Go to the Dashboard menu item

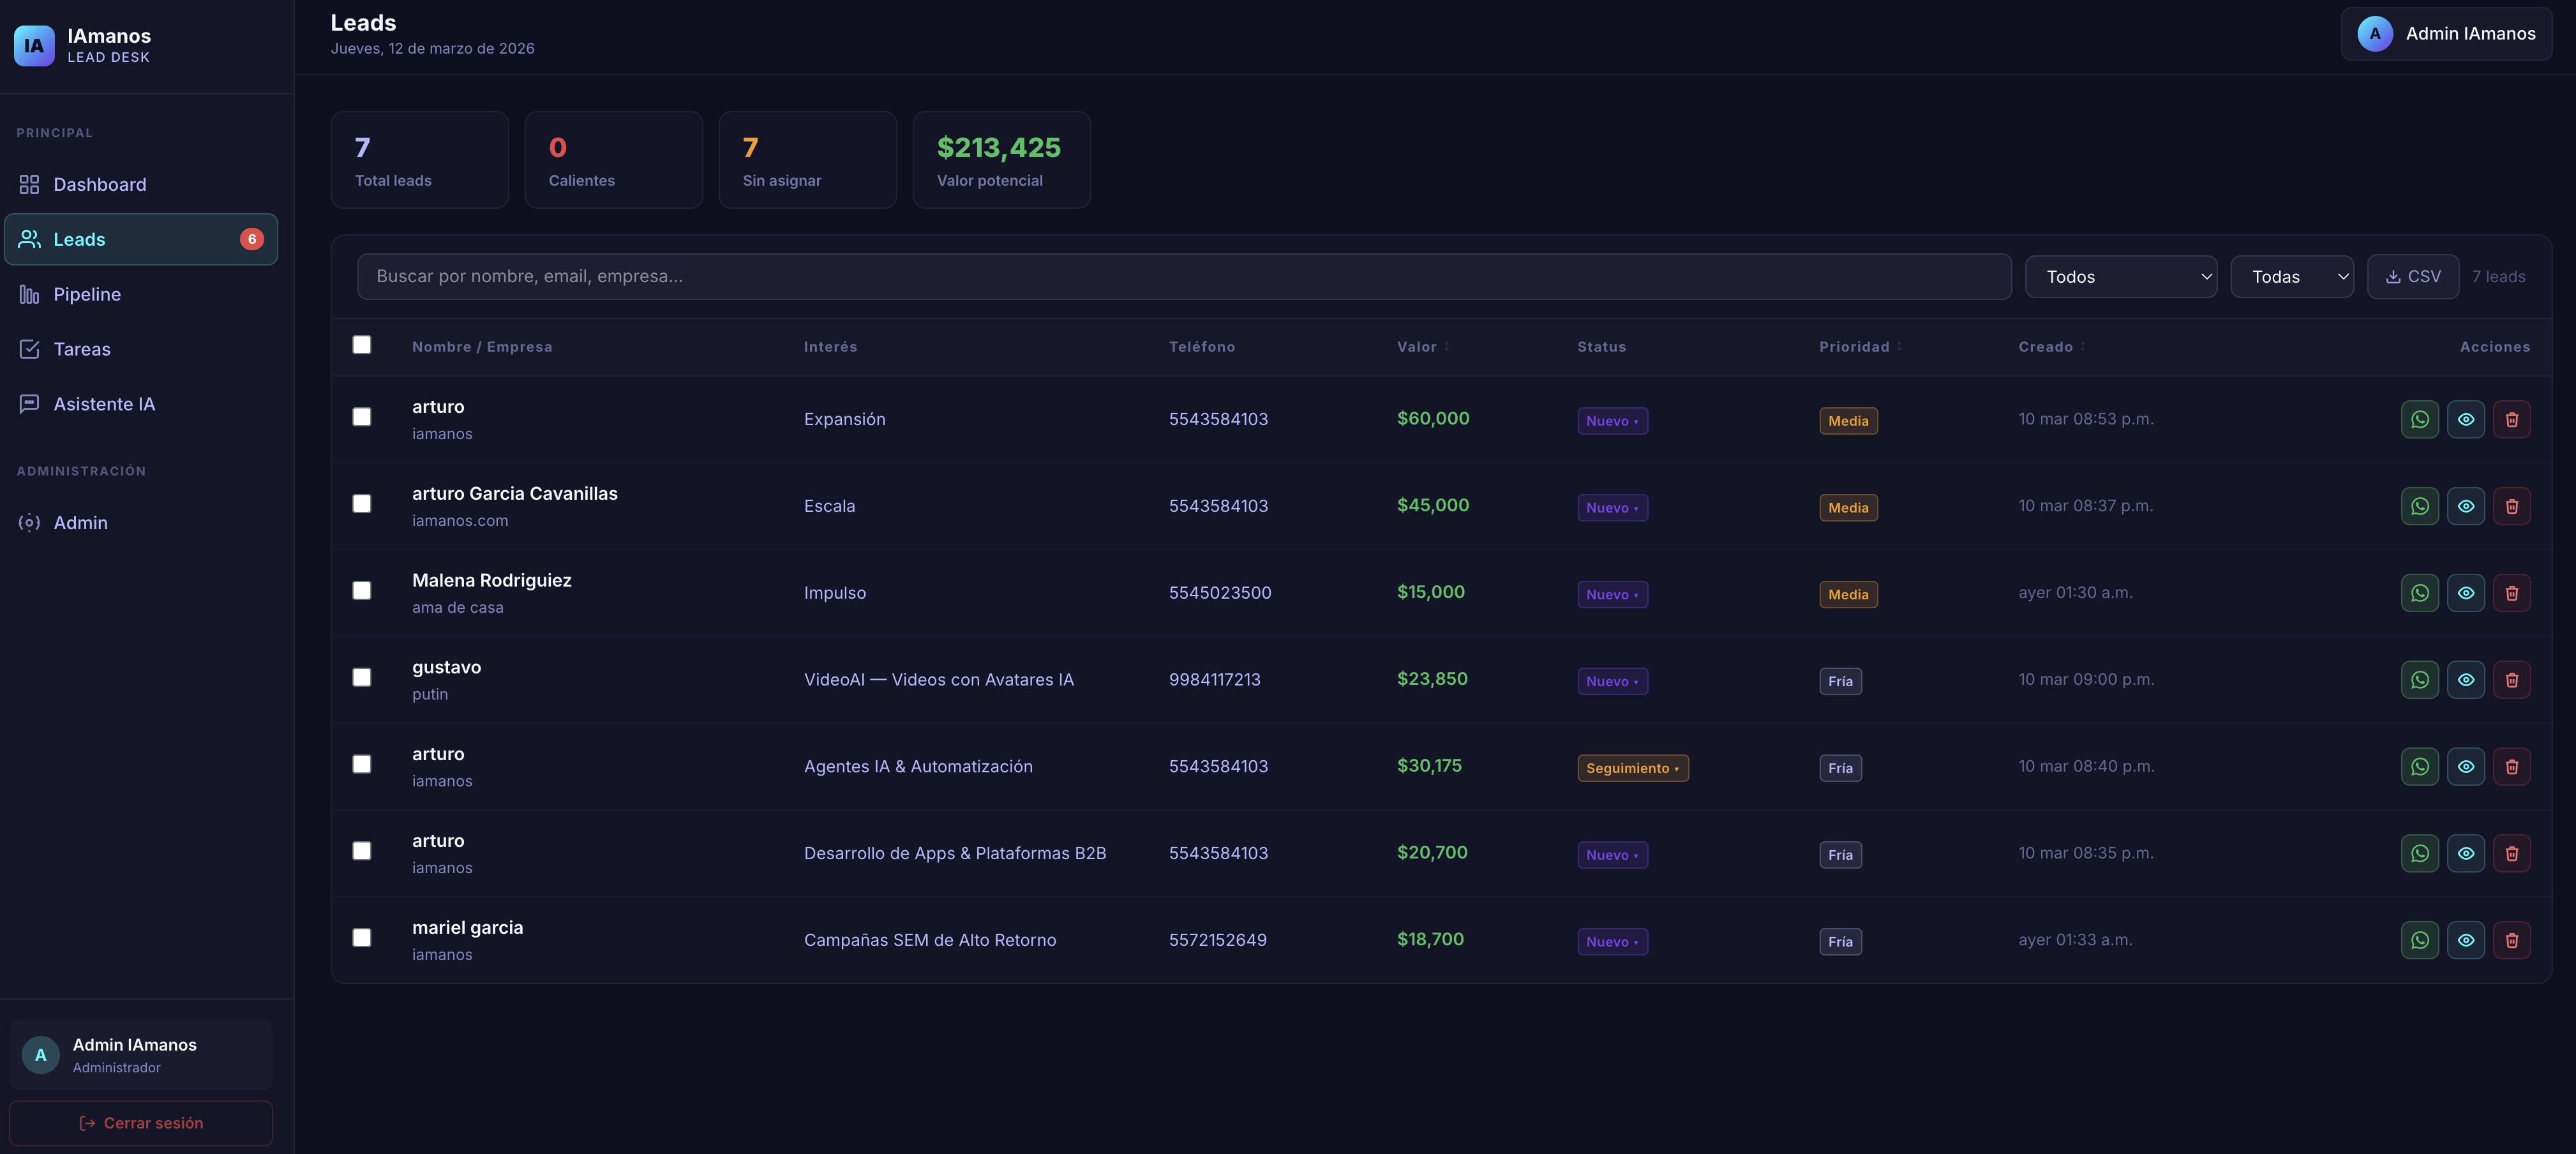(99, 184)
